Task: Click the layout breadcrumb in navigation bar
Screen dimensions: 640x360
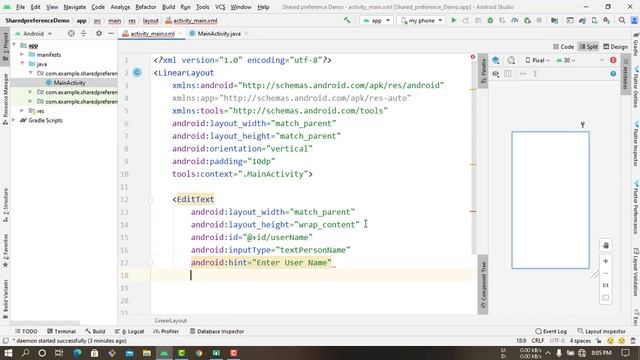Action: 151,21
